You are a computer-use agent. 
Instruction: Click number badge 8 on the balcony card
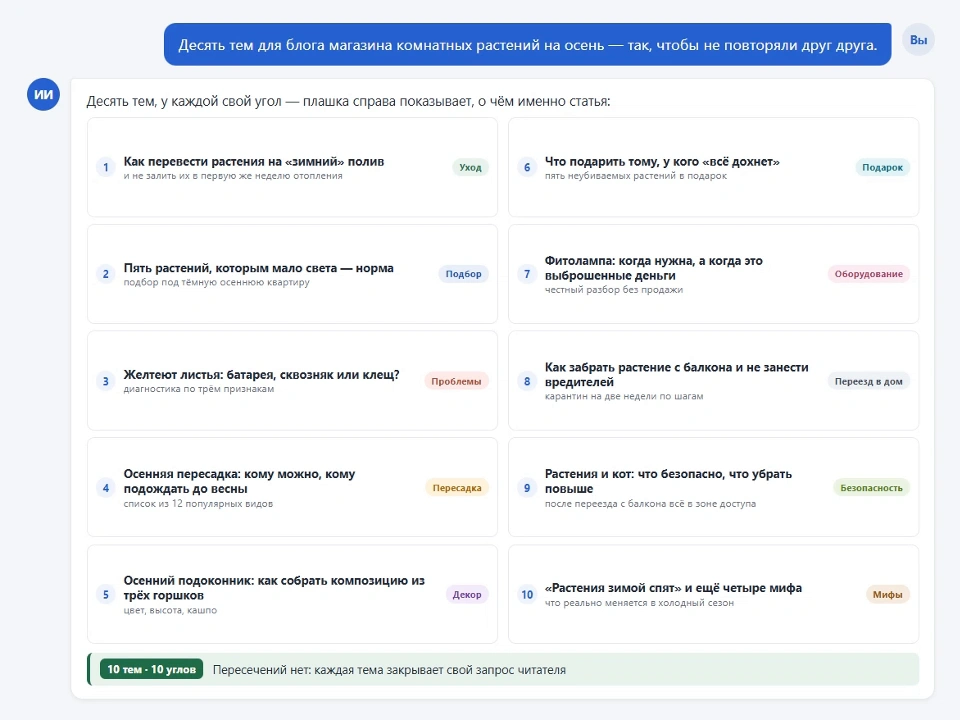coord(527,381)
